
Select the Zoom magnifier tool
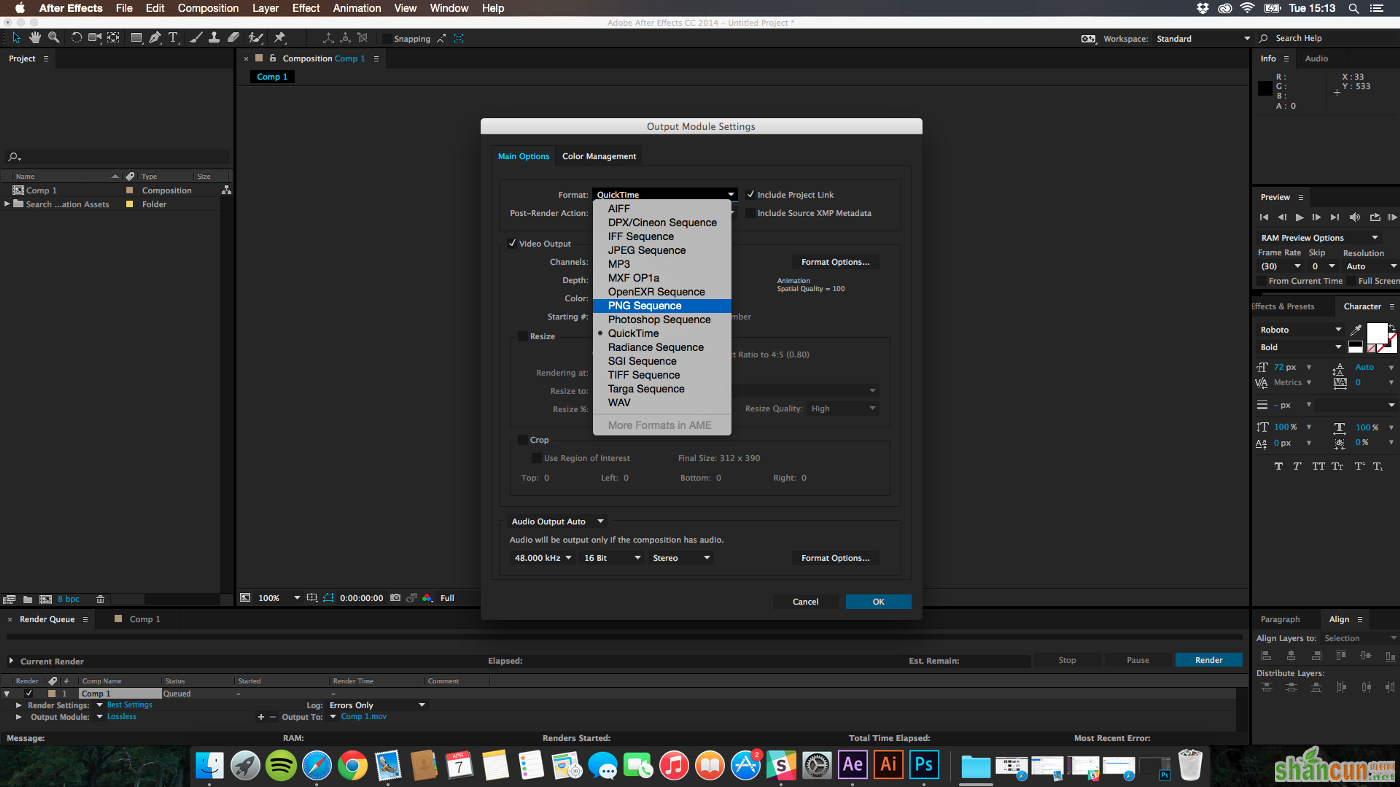53,38
